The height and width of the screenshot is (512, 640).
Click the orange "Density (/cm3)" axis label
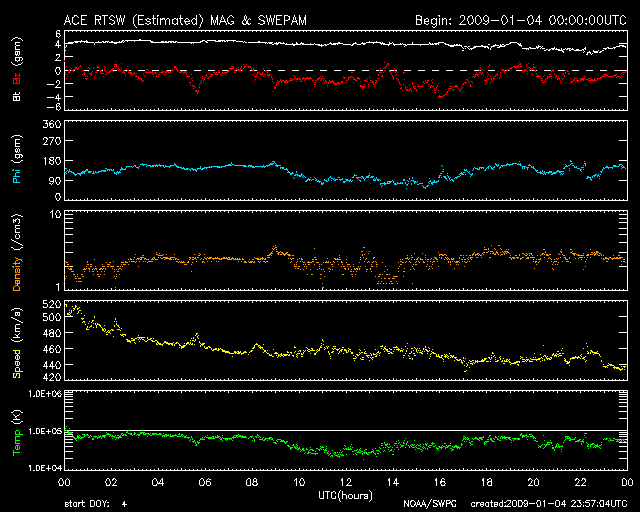[x=17, y=252]
